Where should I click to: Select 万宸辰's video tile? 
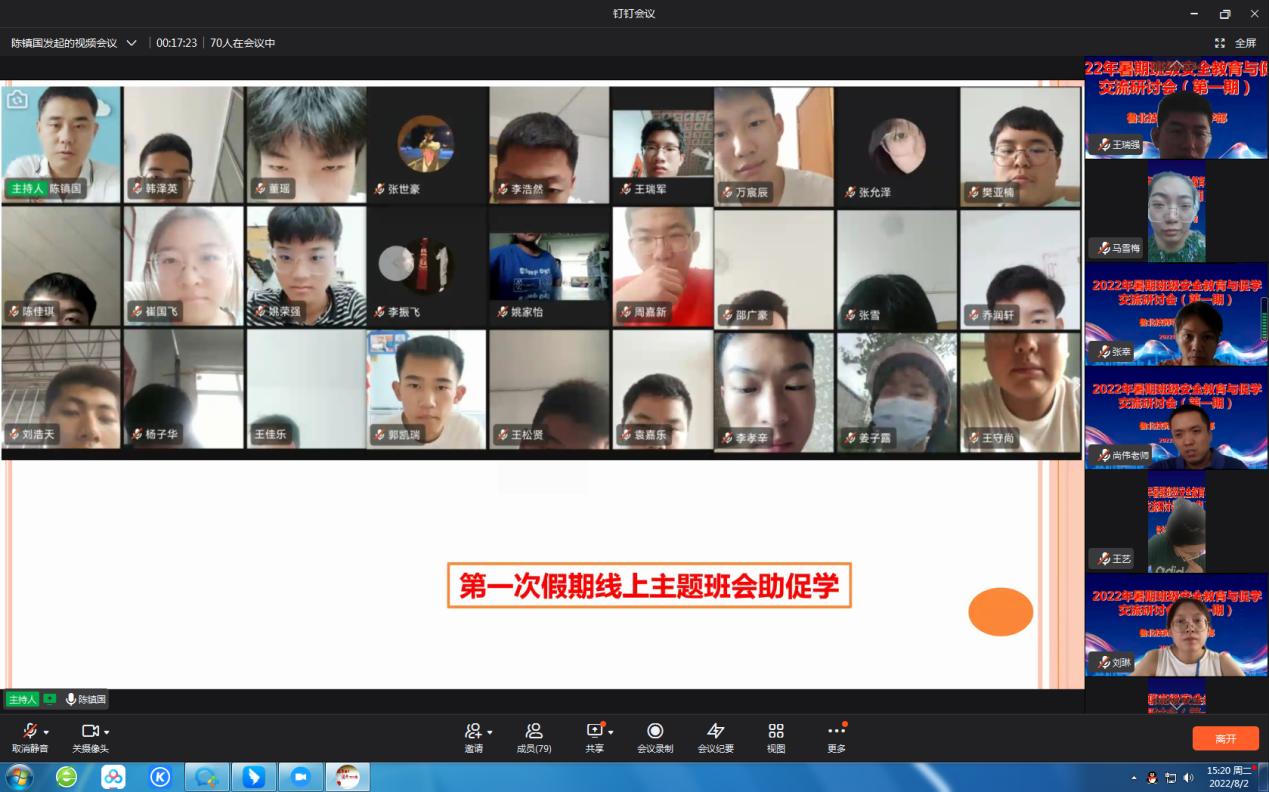tap(774, 146)
